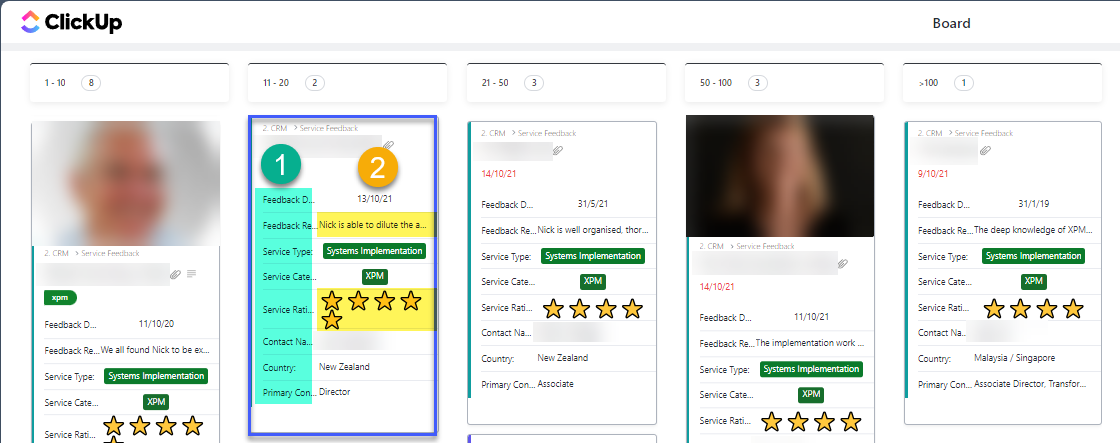Click the XPM category label on 31/5/21 card

594,282
